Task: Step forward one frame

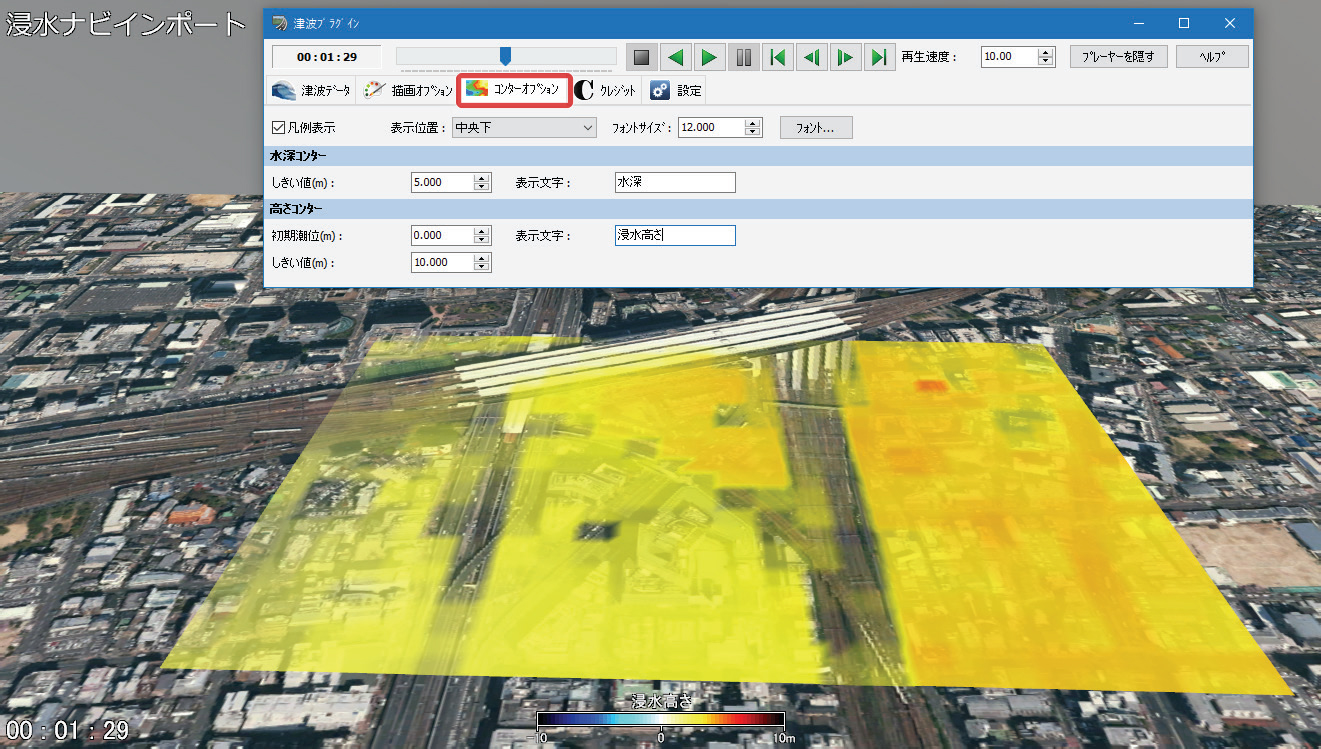Action: click(x=846, y=57)
